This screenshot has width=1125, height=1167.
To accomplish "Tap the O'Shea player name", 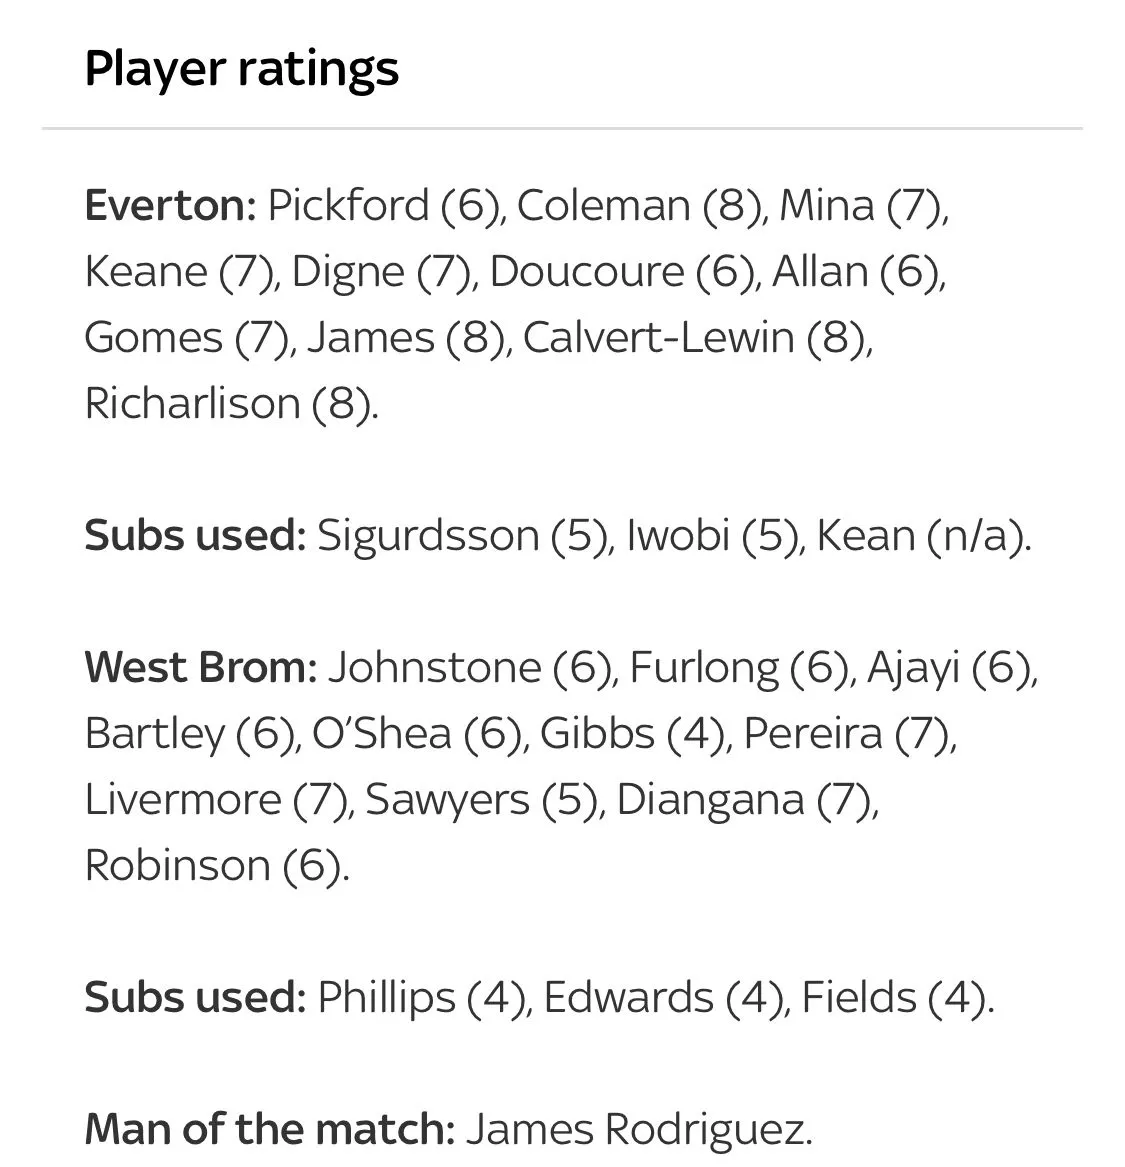I will point(381,734).
